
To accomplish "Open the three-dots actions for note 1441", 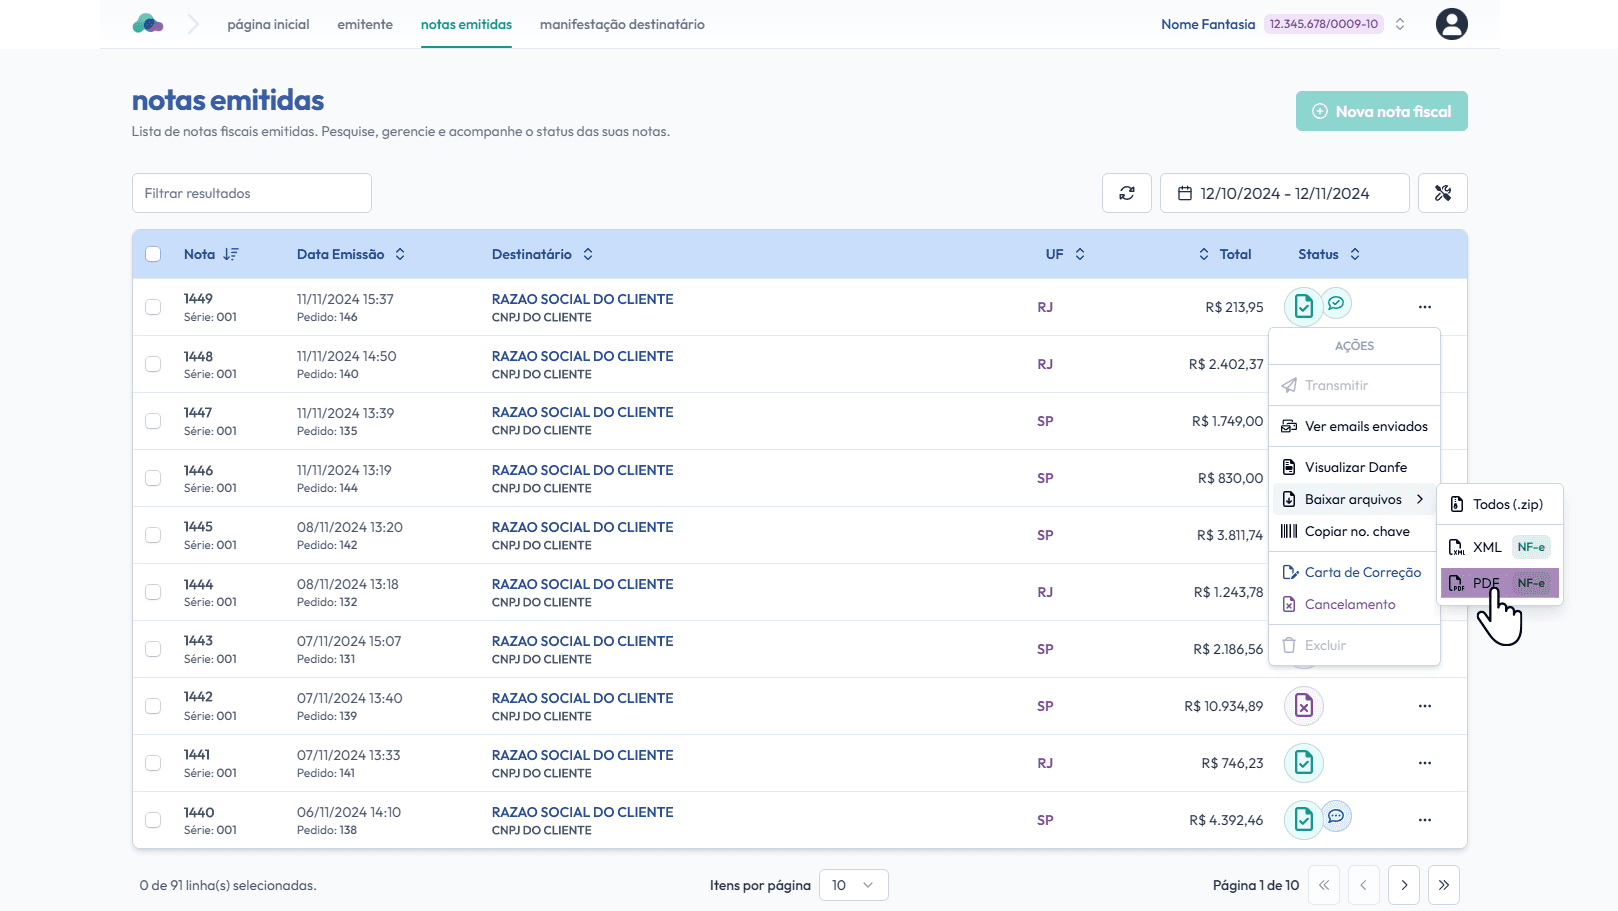I will (1424, 763).
